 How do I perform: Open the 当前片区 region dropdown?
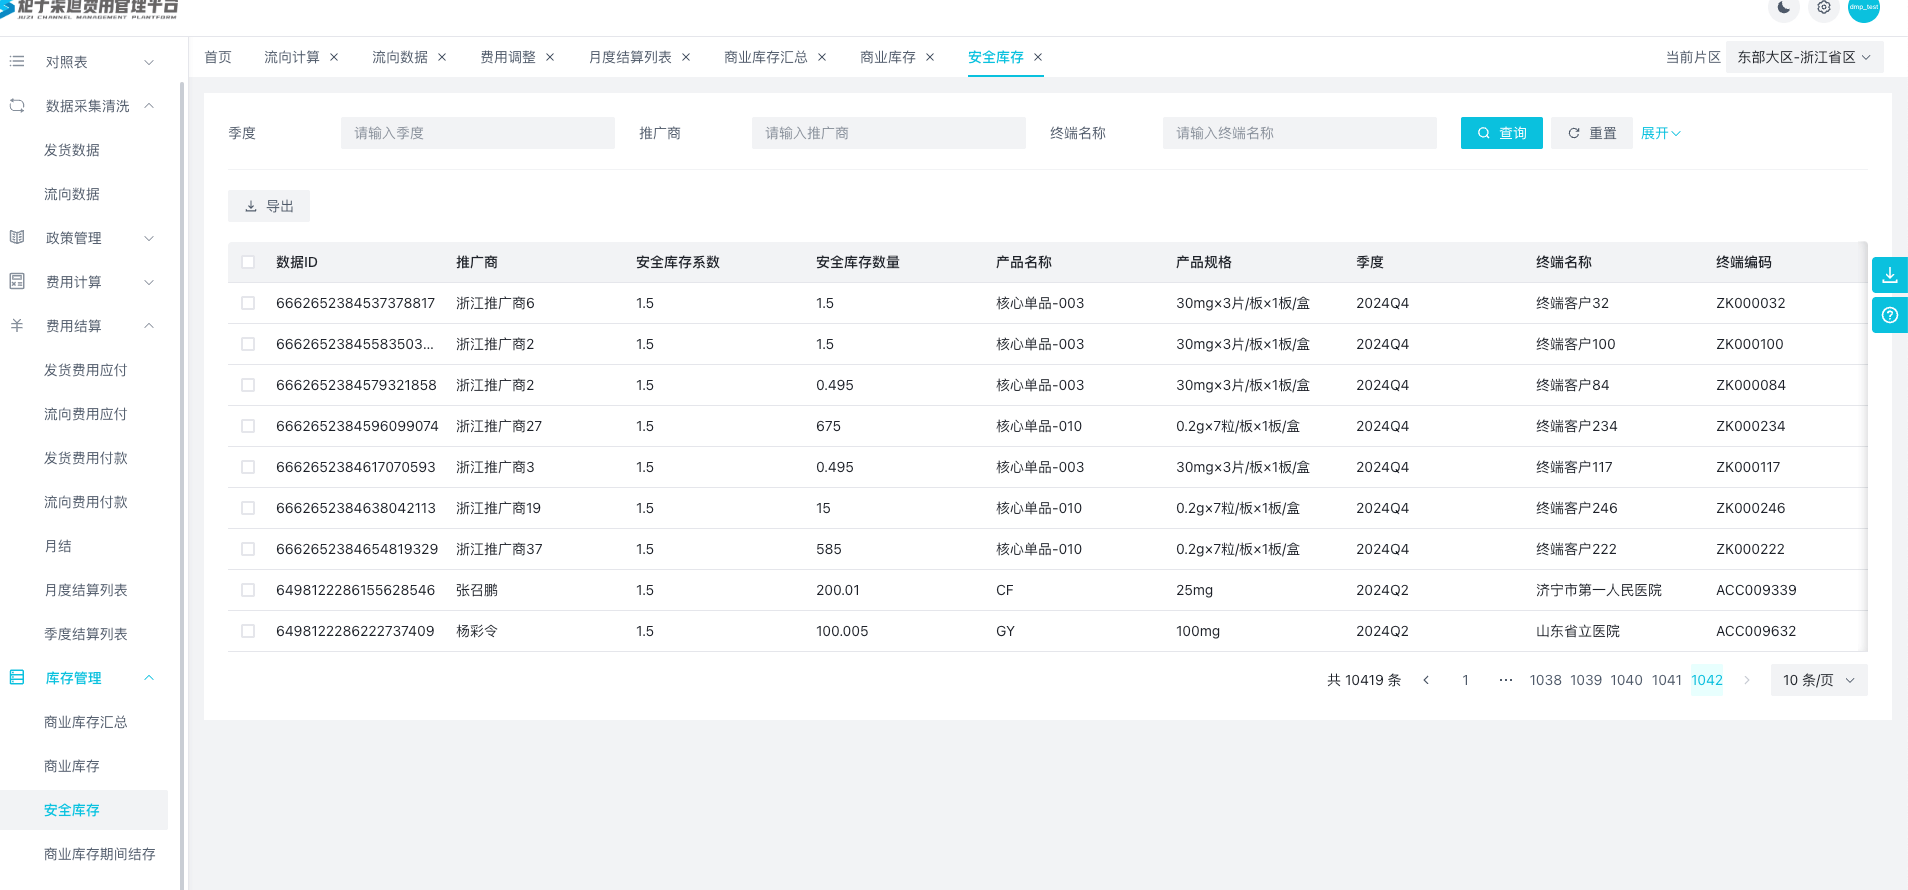pos(1803,57)
